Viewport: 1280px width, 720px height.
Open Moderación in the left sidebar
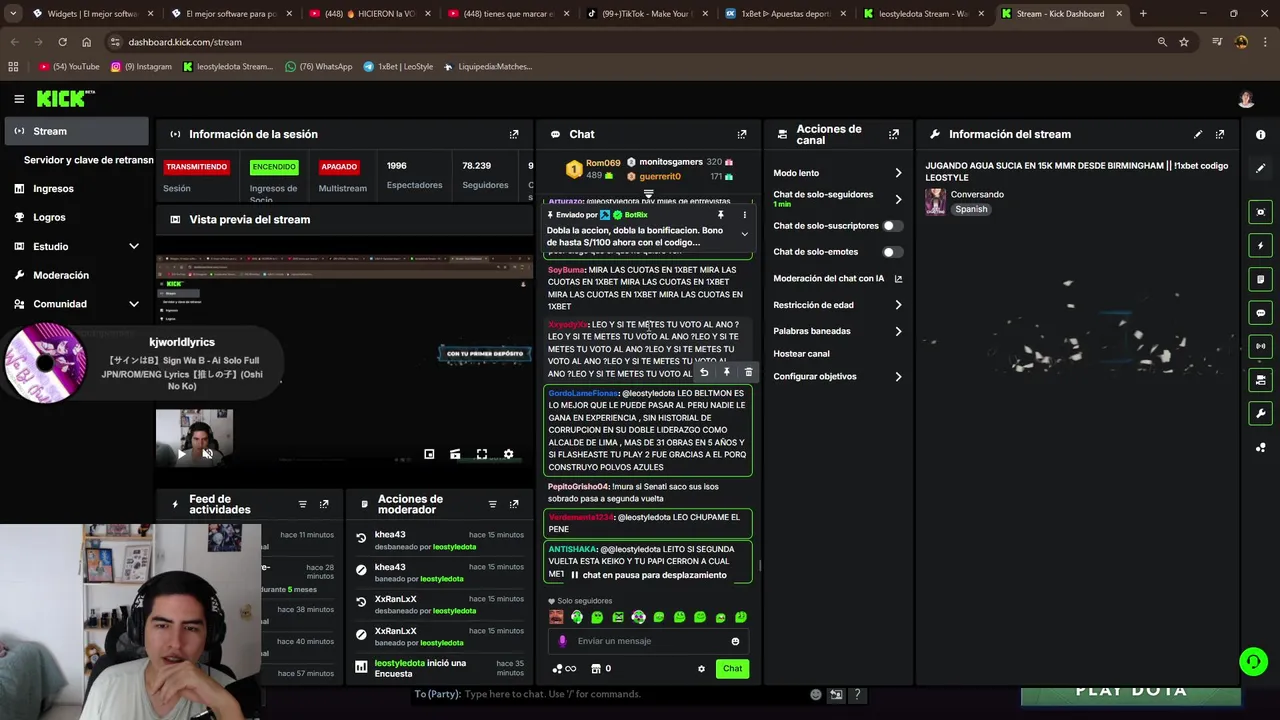76,275
